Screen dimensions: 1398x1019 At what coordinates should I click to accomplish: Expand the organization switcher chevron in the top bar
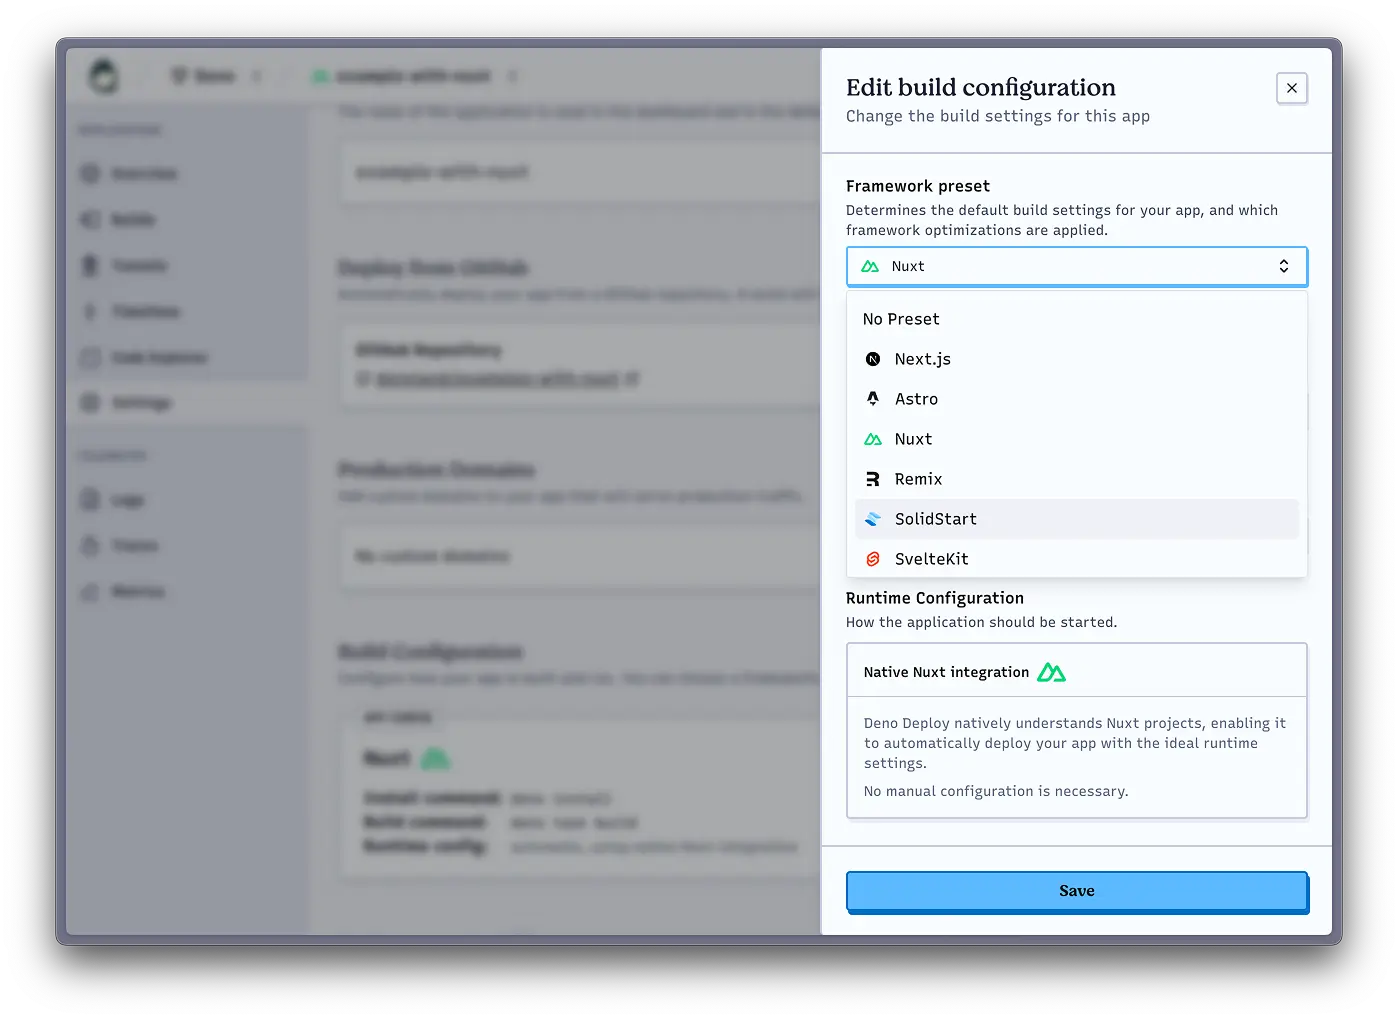point(256,76)
